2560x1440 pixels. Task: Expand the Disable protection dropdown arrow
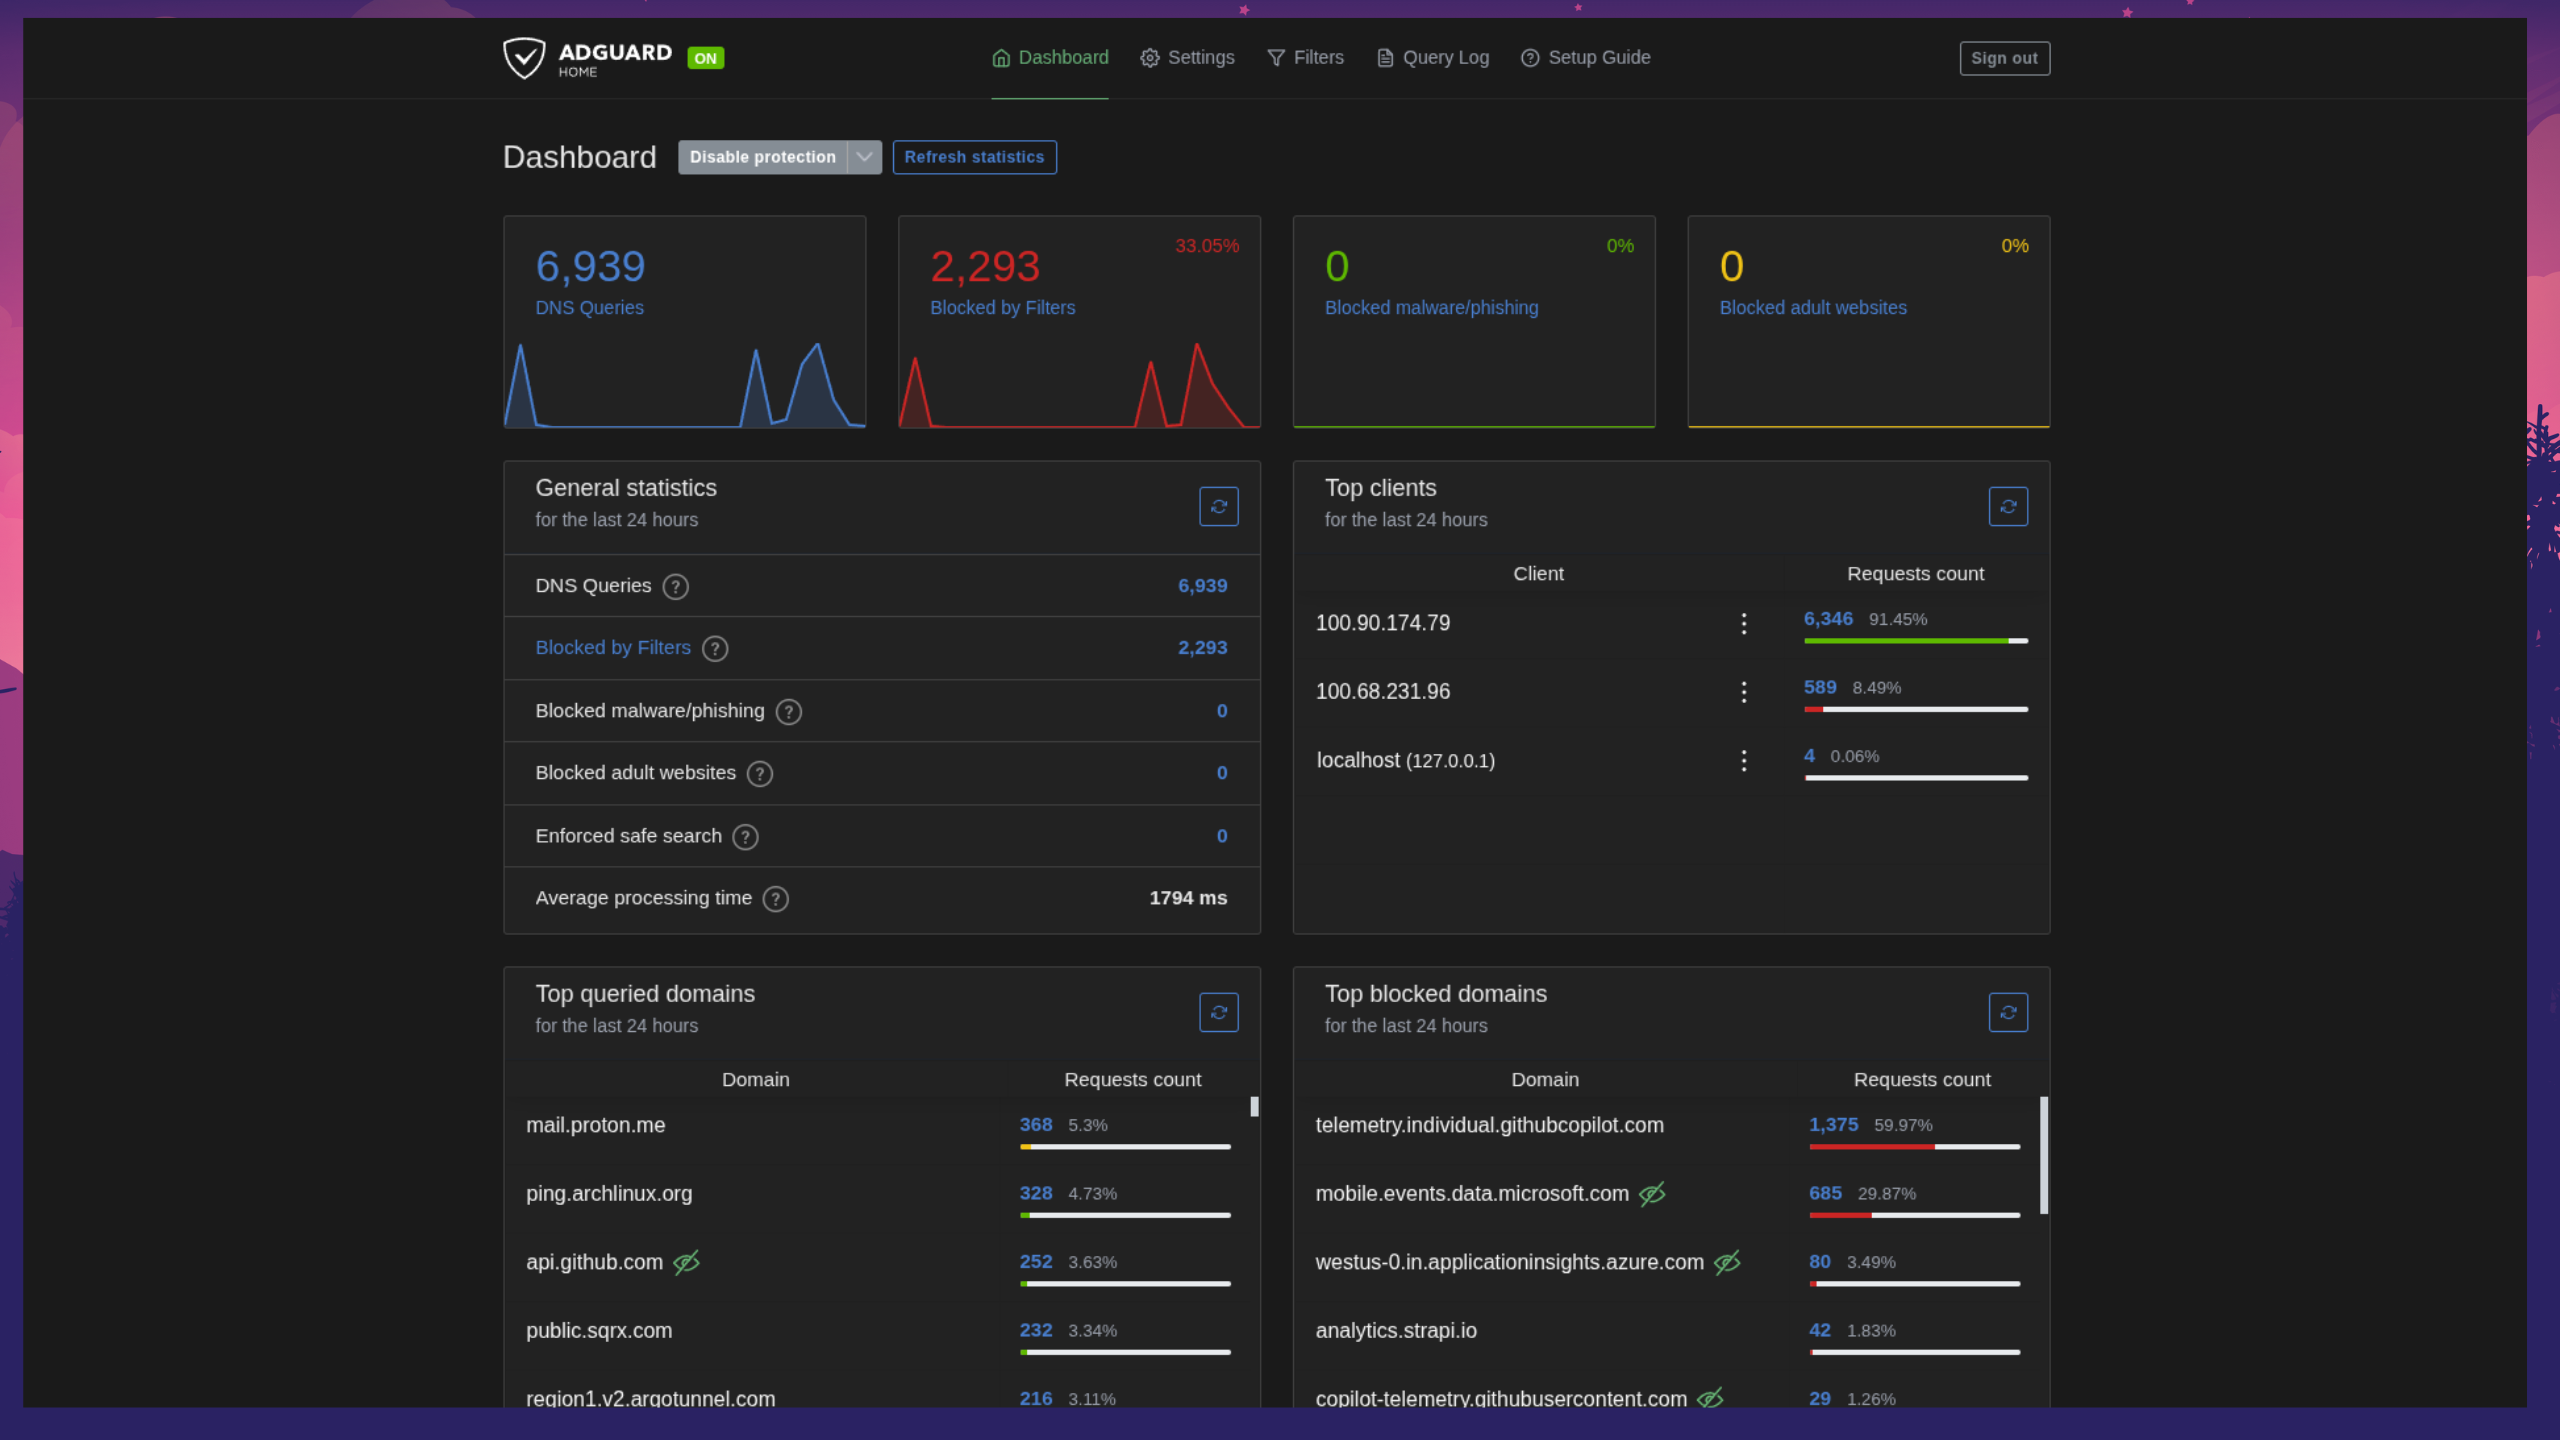[865, 157]
